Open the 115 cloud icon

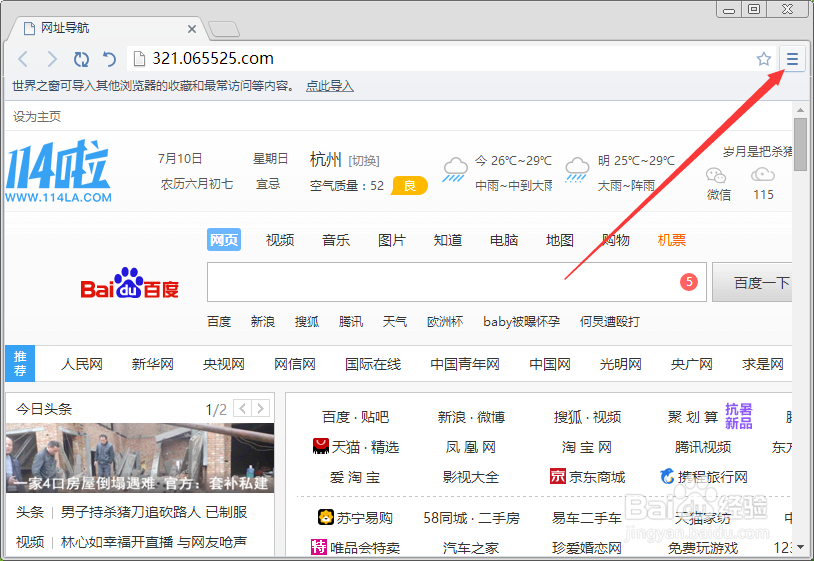[x=763, y=174]
